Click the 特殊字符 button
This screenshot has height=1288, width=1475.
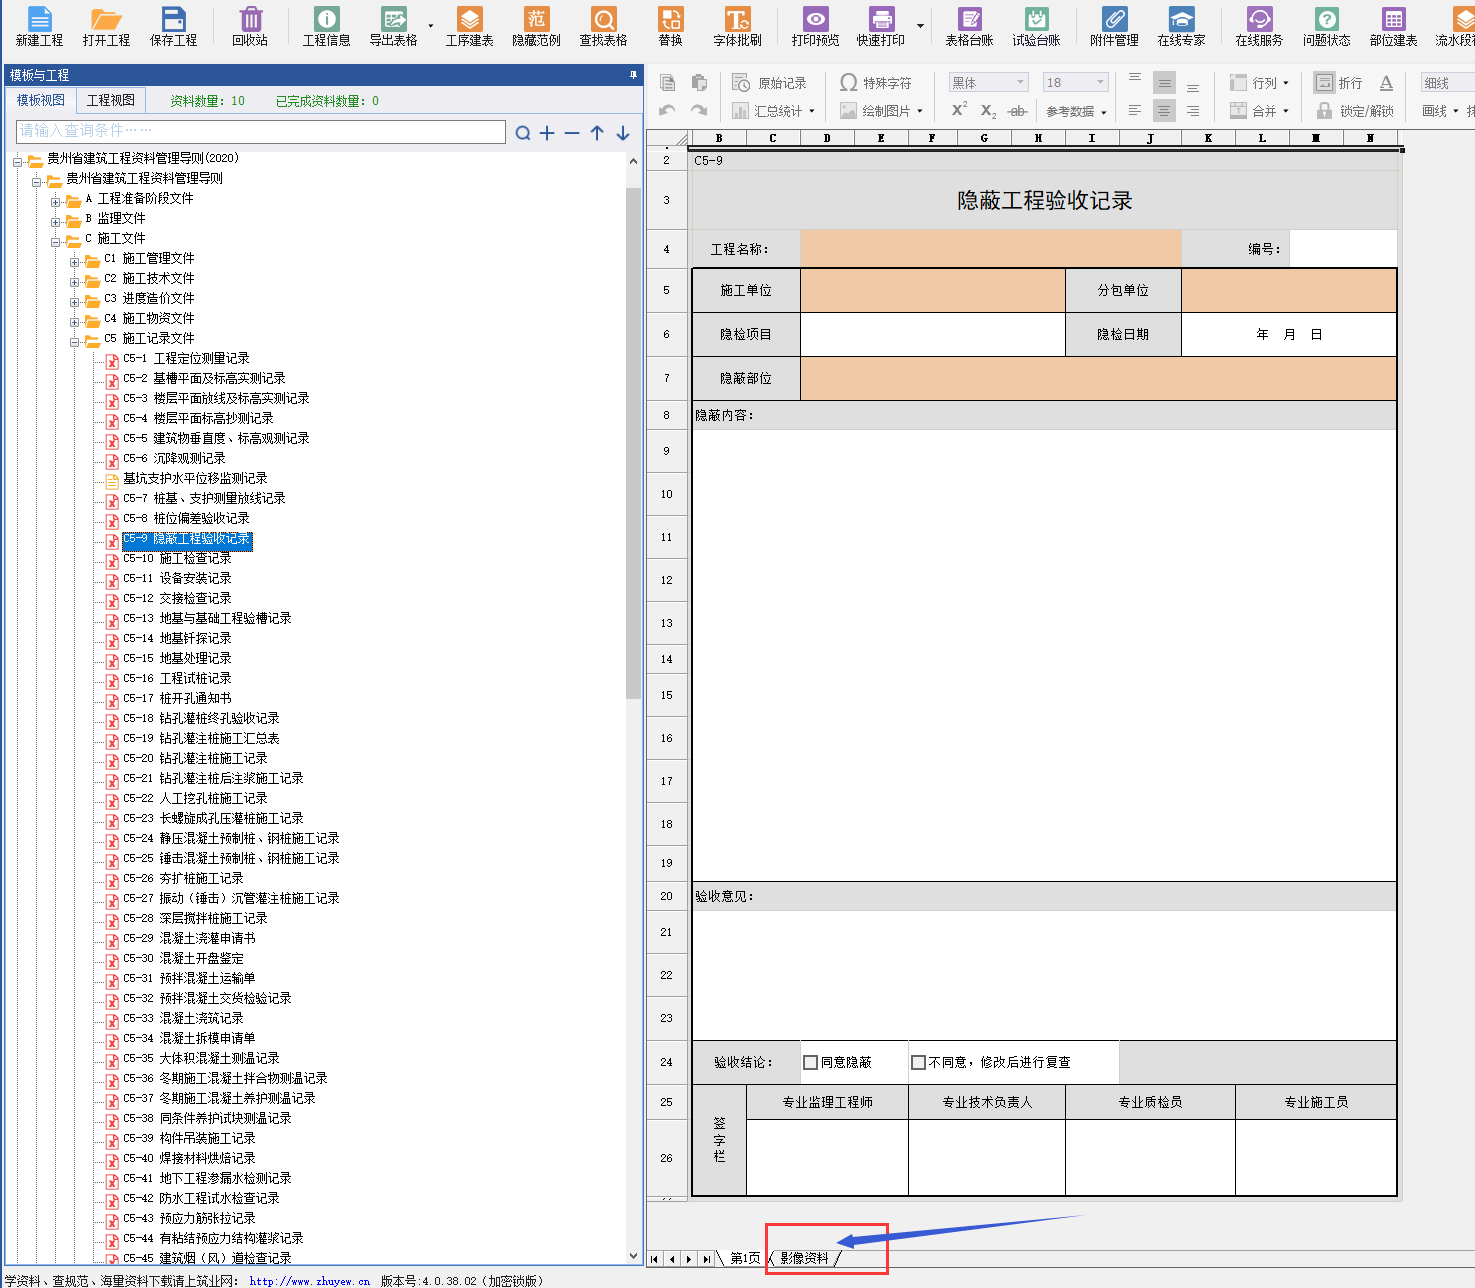point(875,83)
